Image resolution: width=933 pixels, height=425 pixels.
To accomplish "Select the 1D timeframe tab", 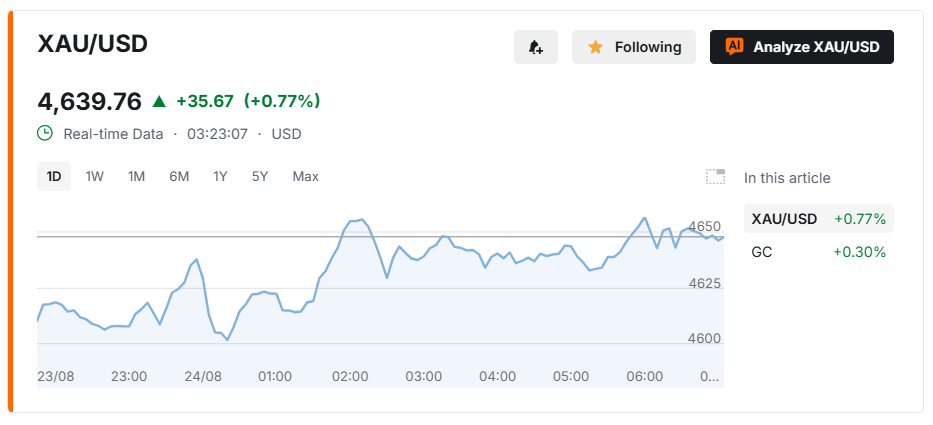I will click(x=54, y=177).
